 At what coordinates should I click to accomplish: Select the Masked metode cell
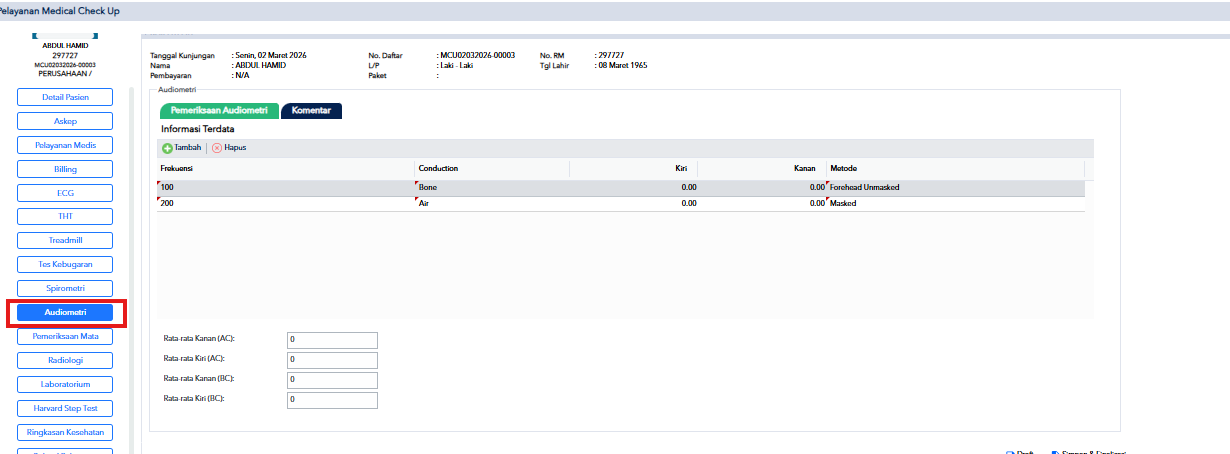955,203
